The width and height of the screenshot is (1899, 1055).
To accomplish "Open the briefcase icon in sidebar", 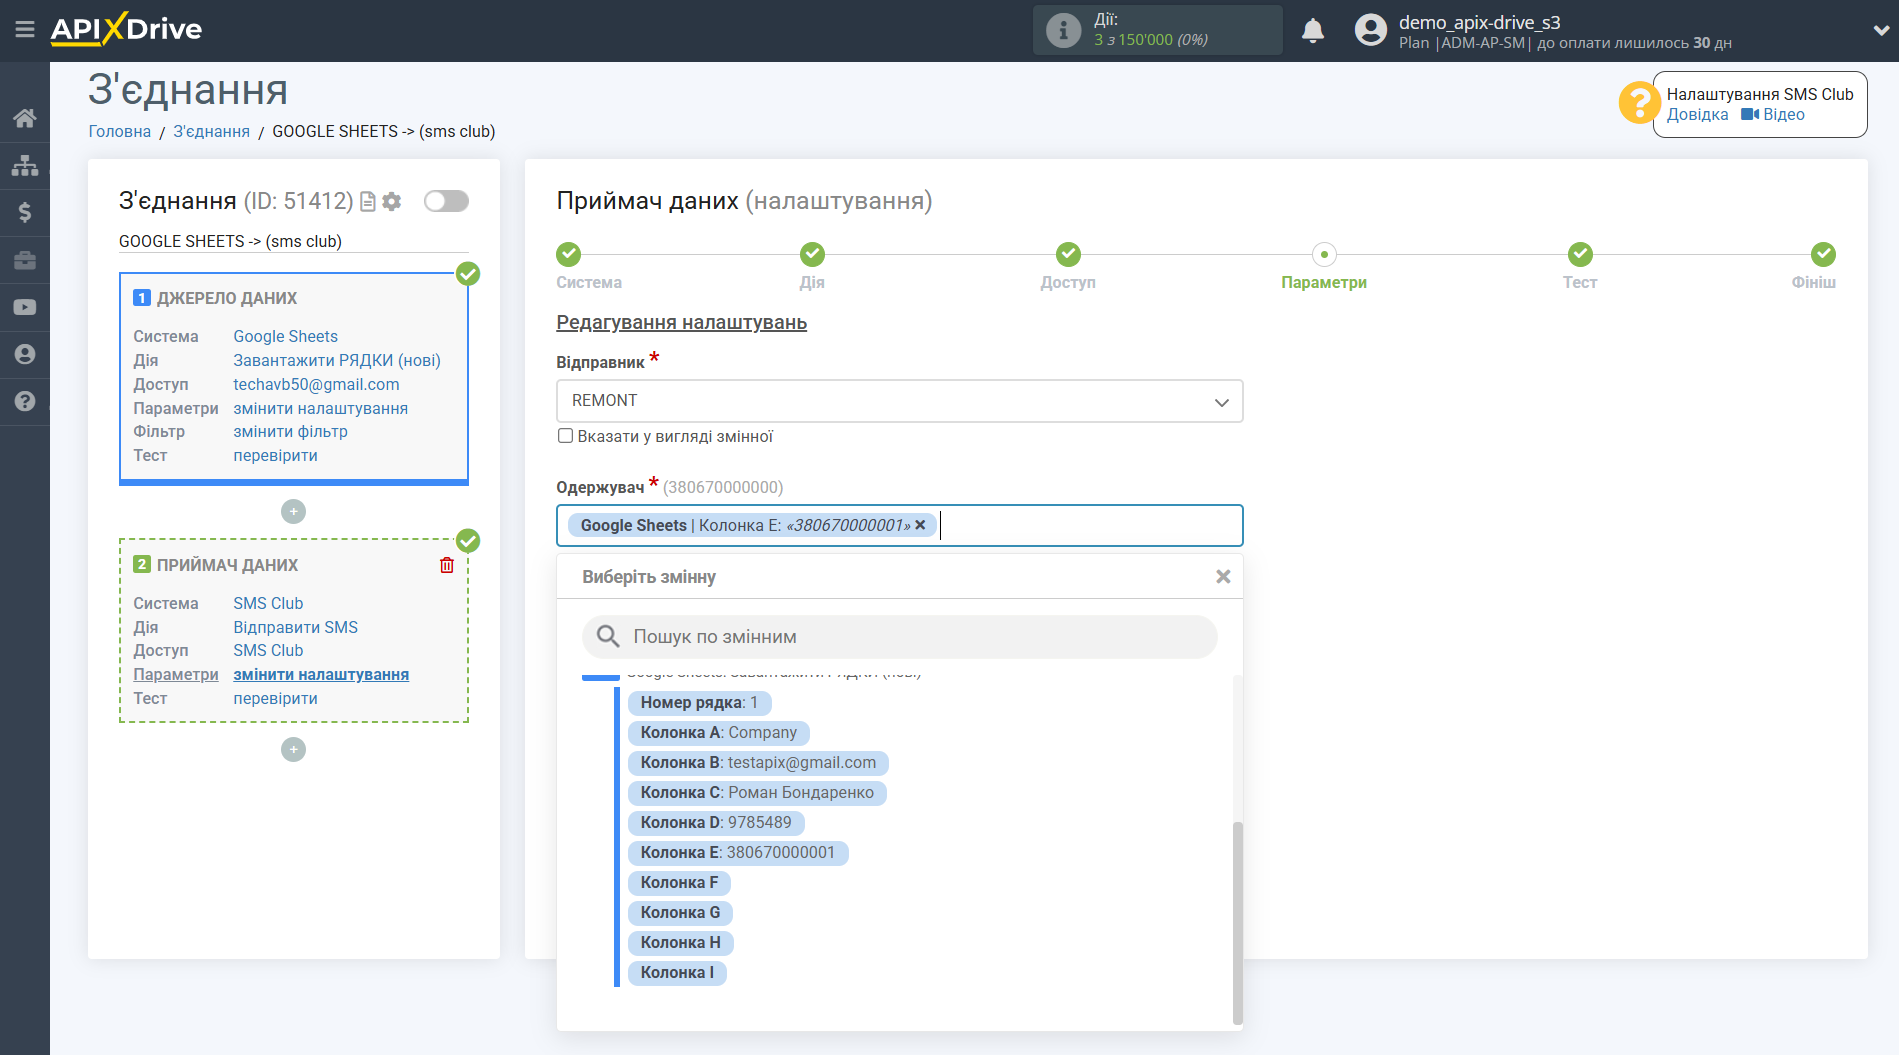I will (25, 260).
